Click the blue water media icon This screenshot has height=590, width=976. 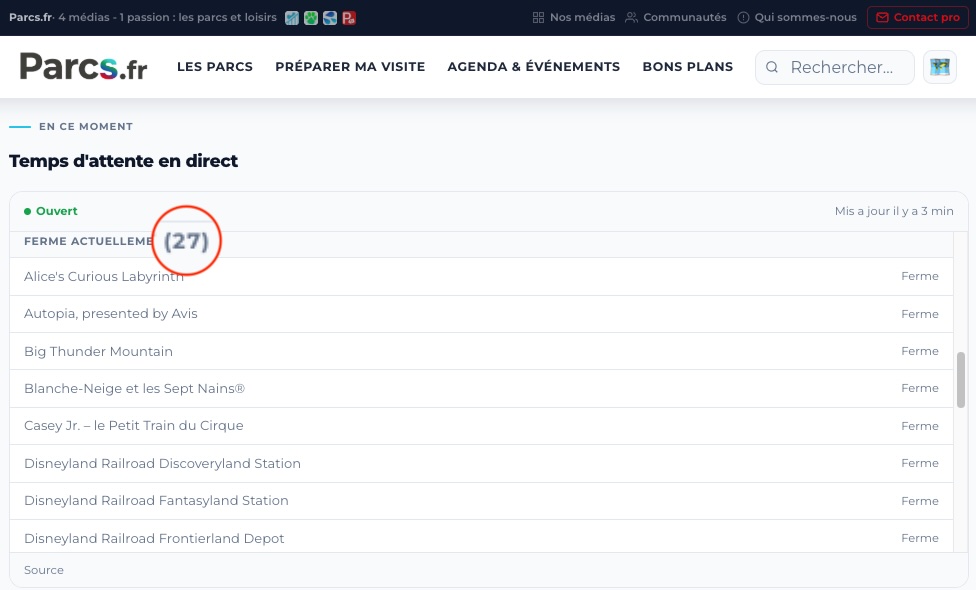(x=330, y=18)
